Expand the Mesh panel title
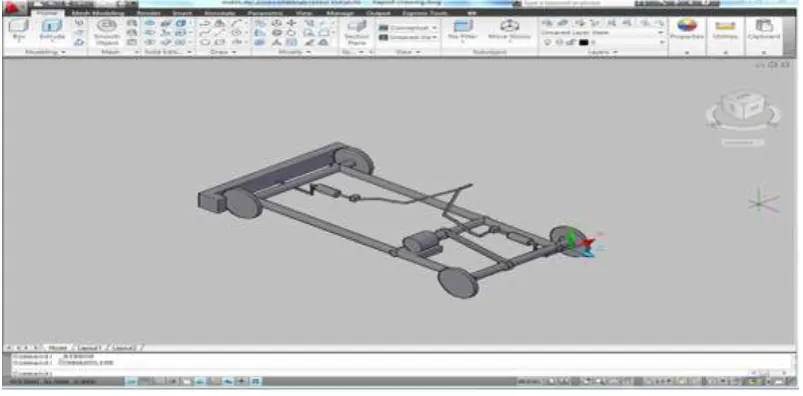Viewport: 803px width, 396px height. (x=112, y=52)
